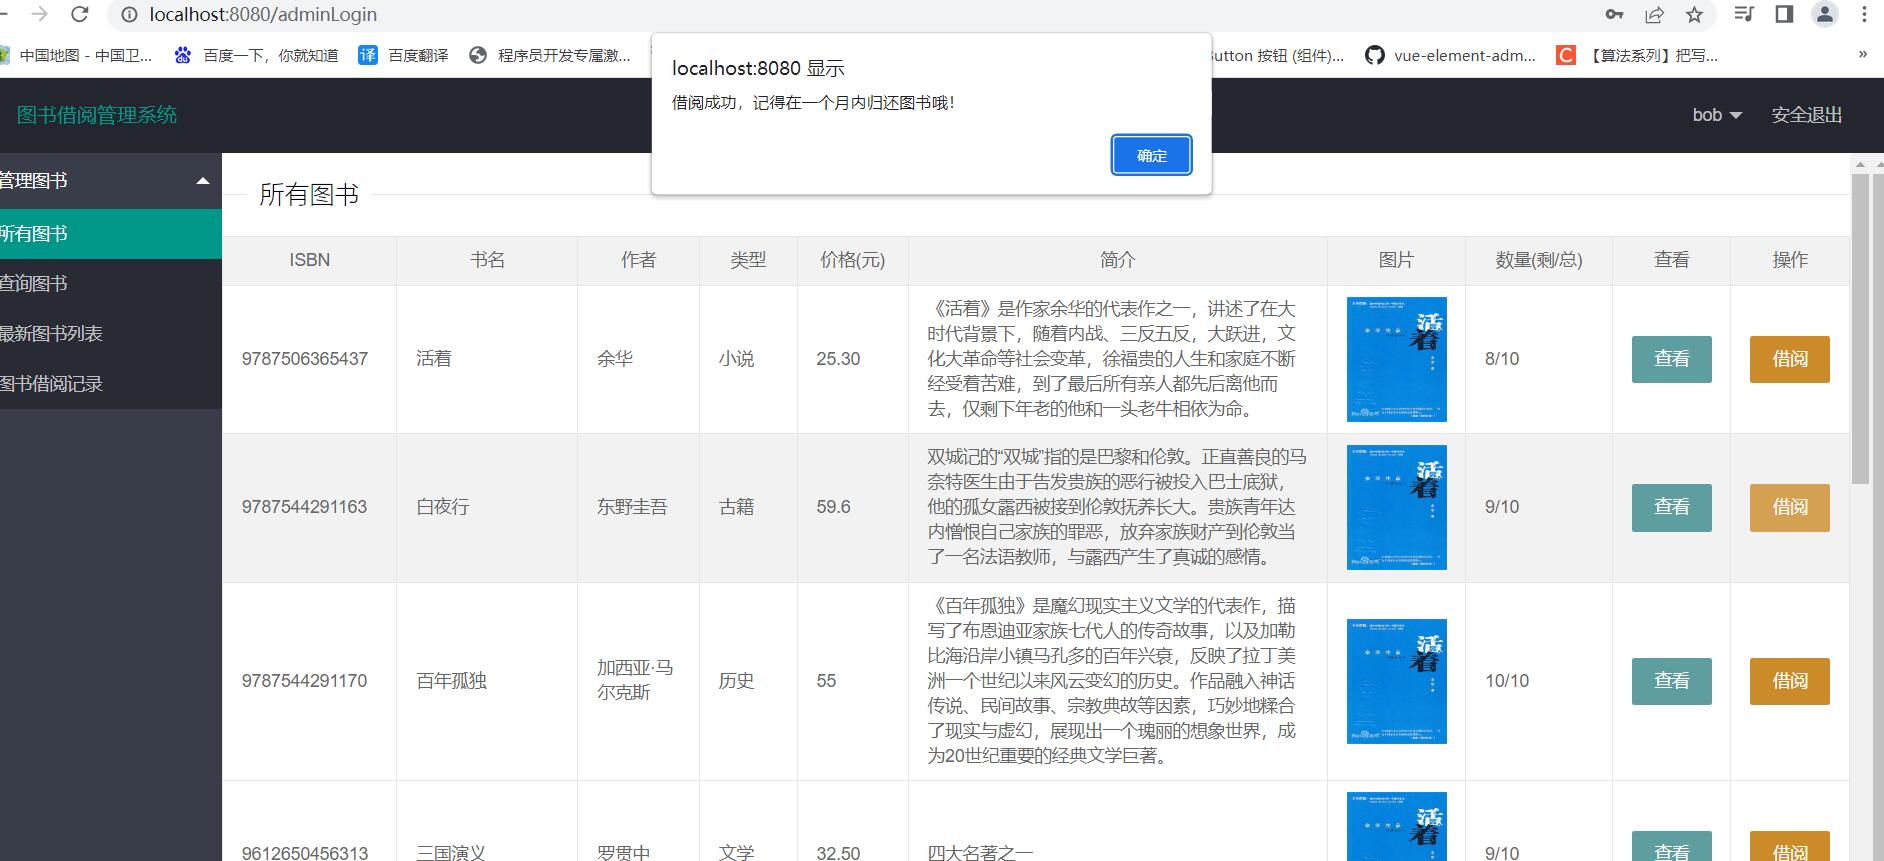This screenshot has width=1884, height=861.
Task: Click the 价格(元) column header
Action: (x=852, y=260)
